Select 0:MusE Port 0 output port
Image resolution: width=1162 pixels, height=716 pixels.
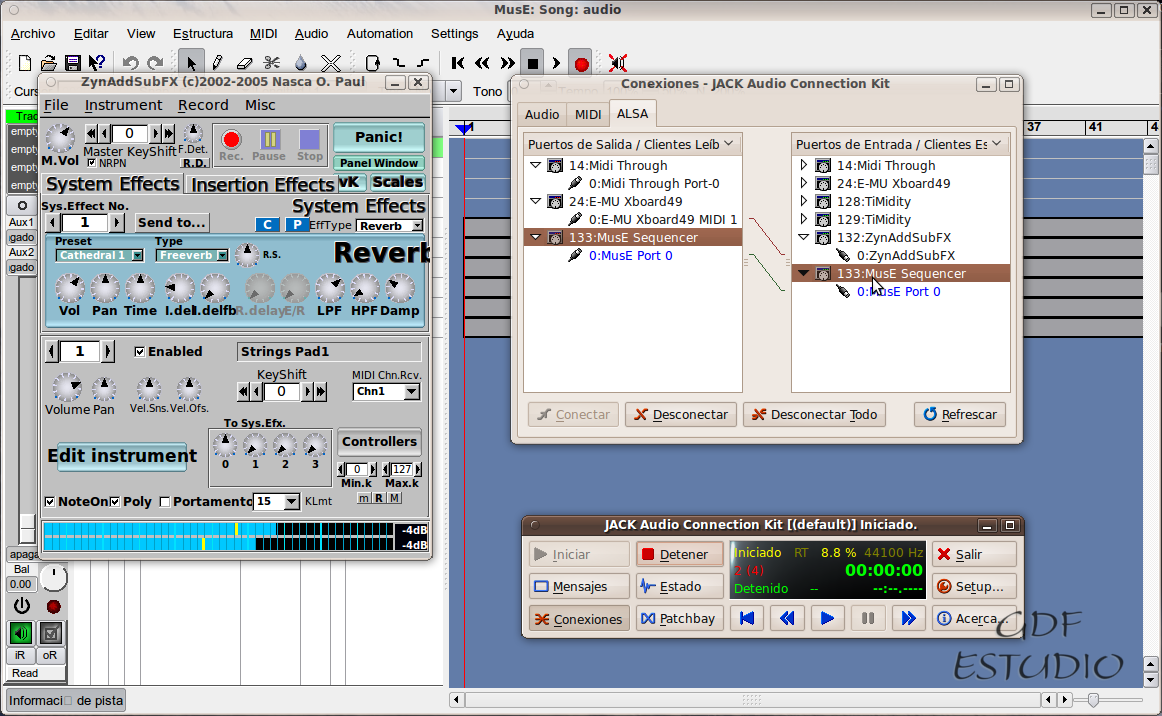(630, 256)
